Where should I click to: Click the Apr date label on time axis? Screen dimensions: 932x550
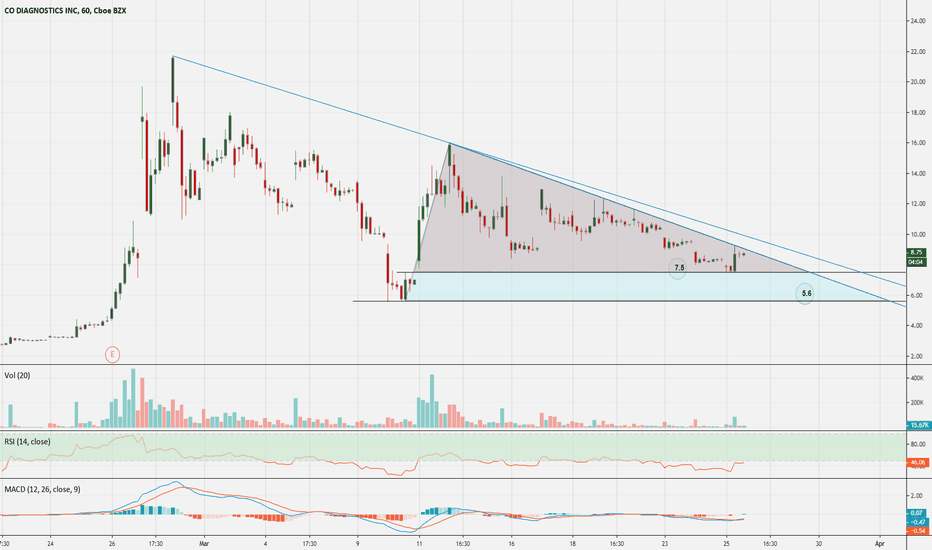(880, 543)
